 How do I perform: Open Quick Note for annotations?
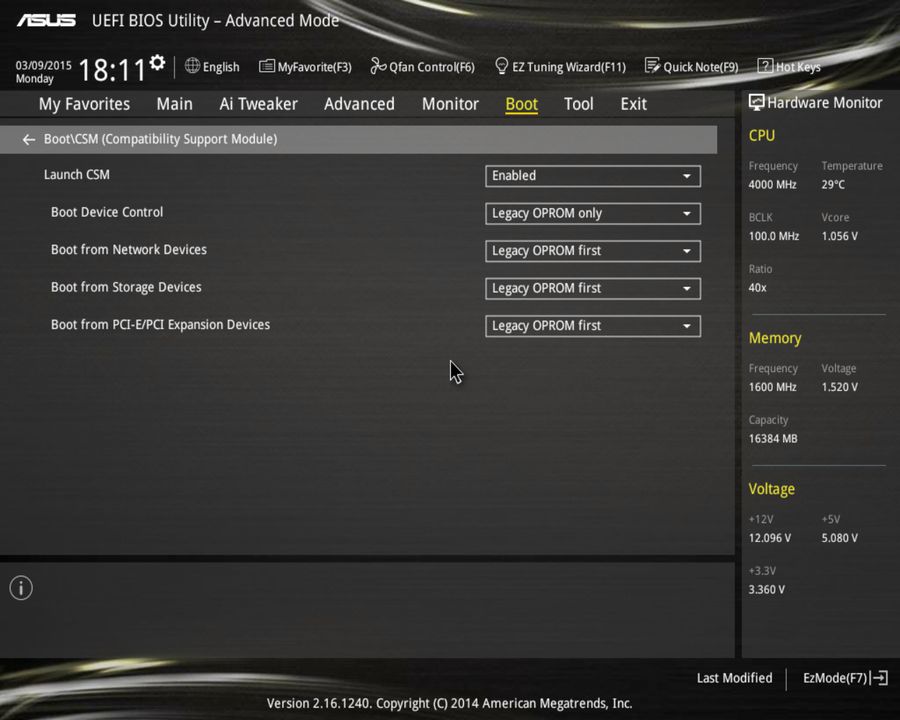tap(692, 66)
